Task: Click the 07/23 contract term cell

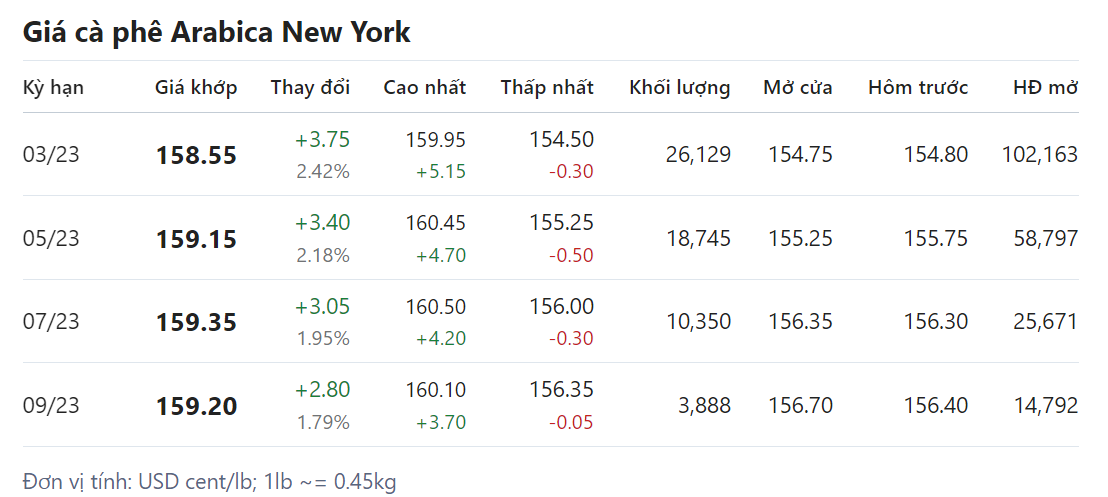Action: 51,322
